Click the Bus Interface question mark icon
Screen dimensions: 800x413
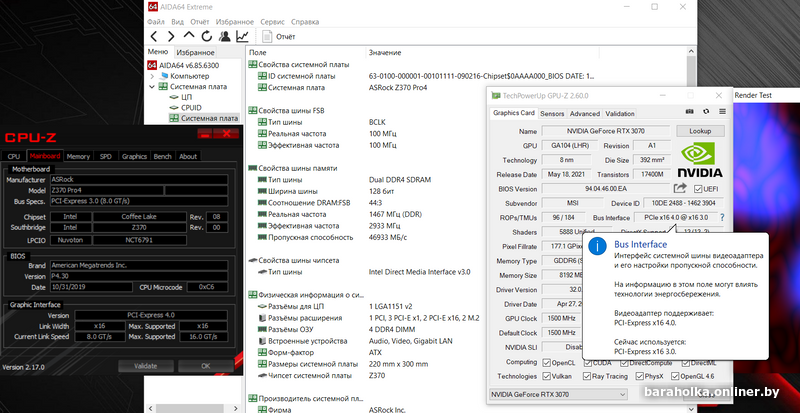tap(721, 217)
